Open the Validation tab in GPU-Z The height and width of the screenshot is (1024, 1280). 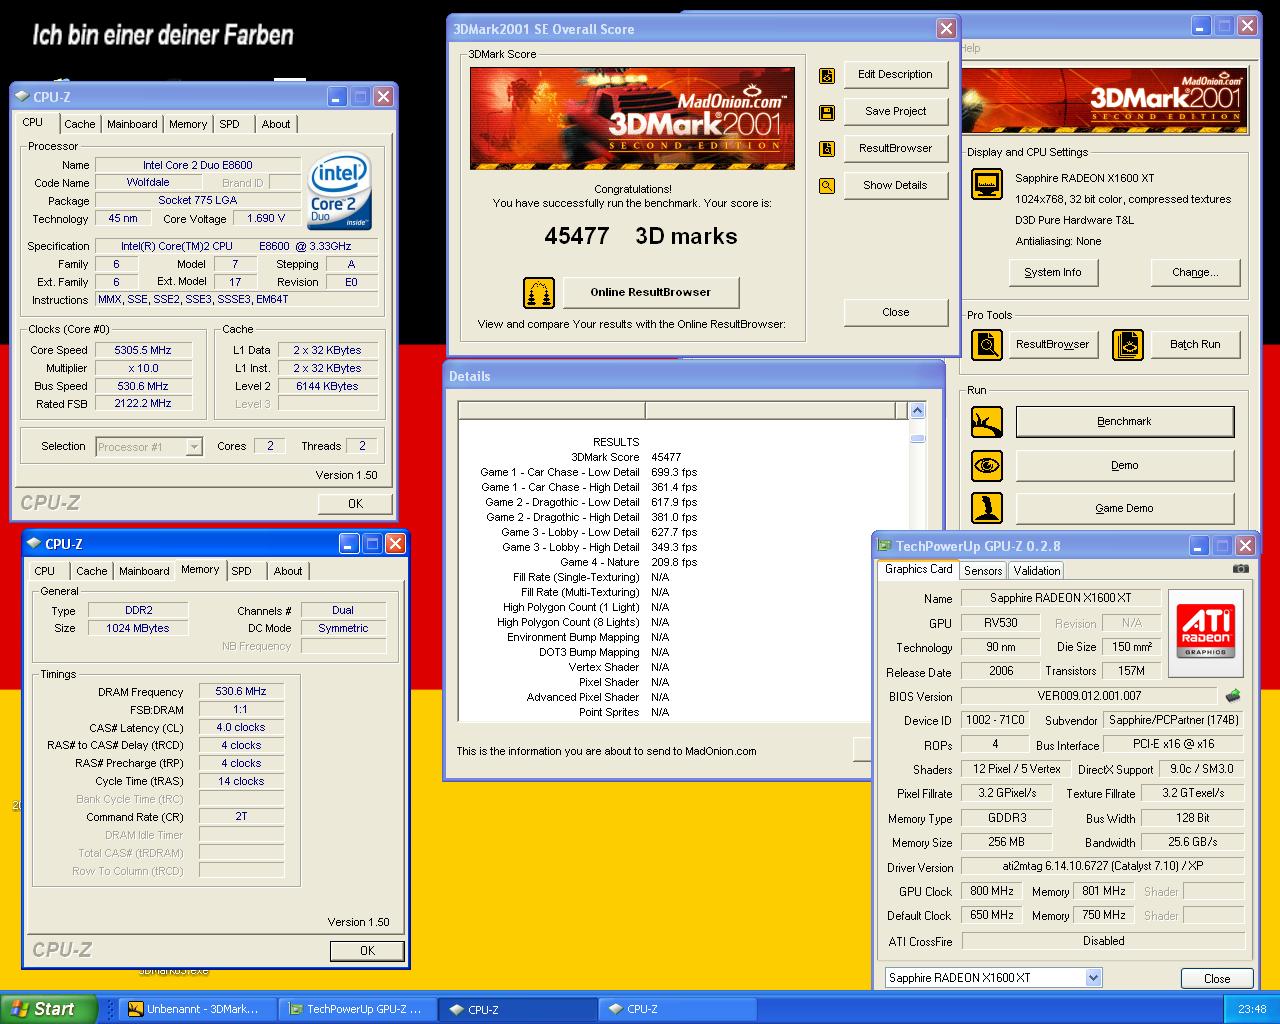(x=1036, y=571)
